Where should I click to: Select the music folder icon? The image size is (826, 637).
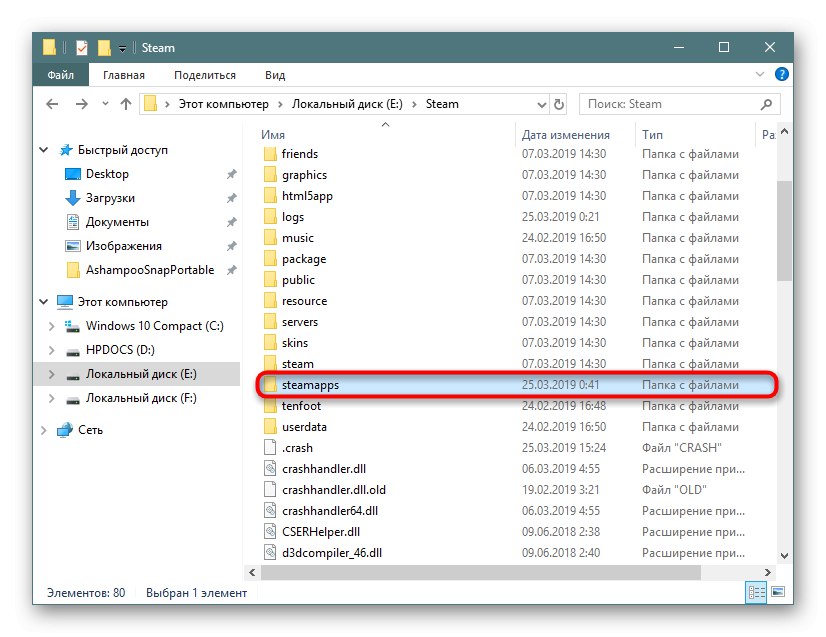coord(270,238)
